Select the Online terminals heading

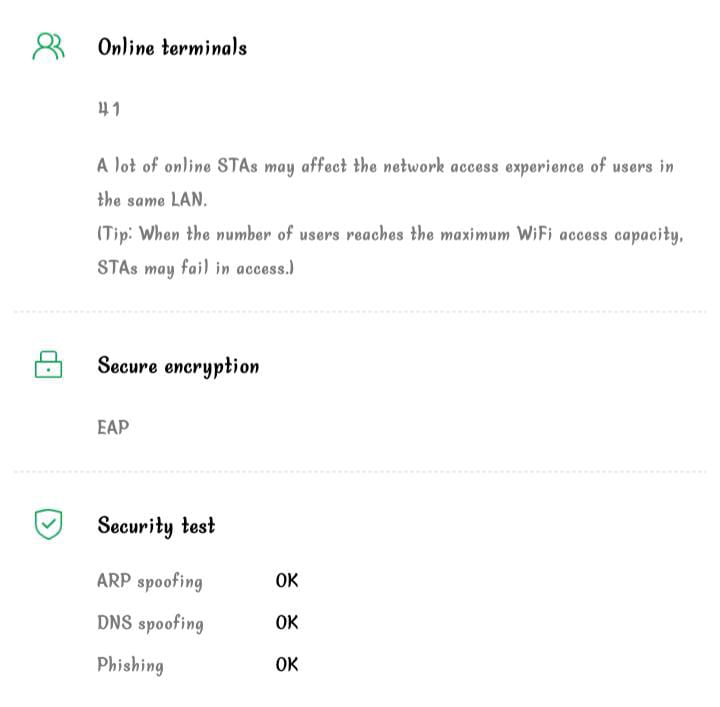(172, 47)
